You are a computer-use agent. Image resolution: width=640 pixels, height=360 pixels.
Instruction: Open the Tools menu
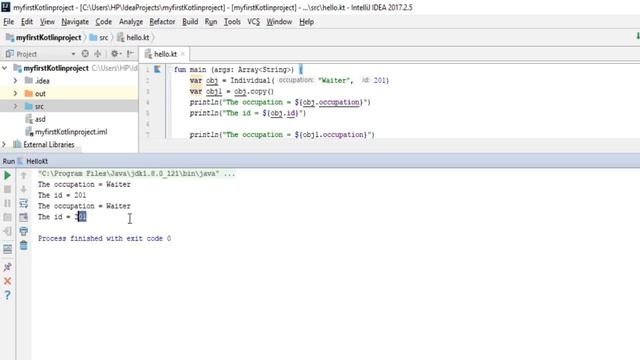[232, 22]
